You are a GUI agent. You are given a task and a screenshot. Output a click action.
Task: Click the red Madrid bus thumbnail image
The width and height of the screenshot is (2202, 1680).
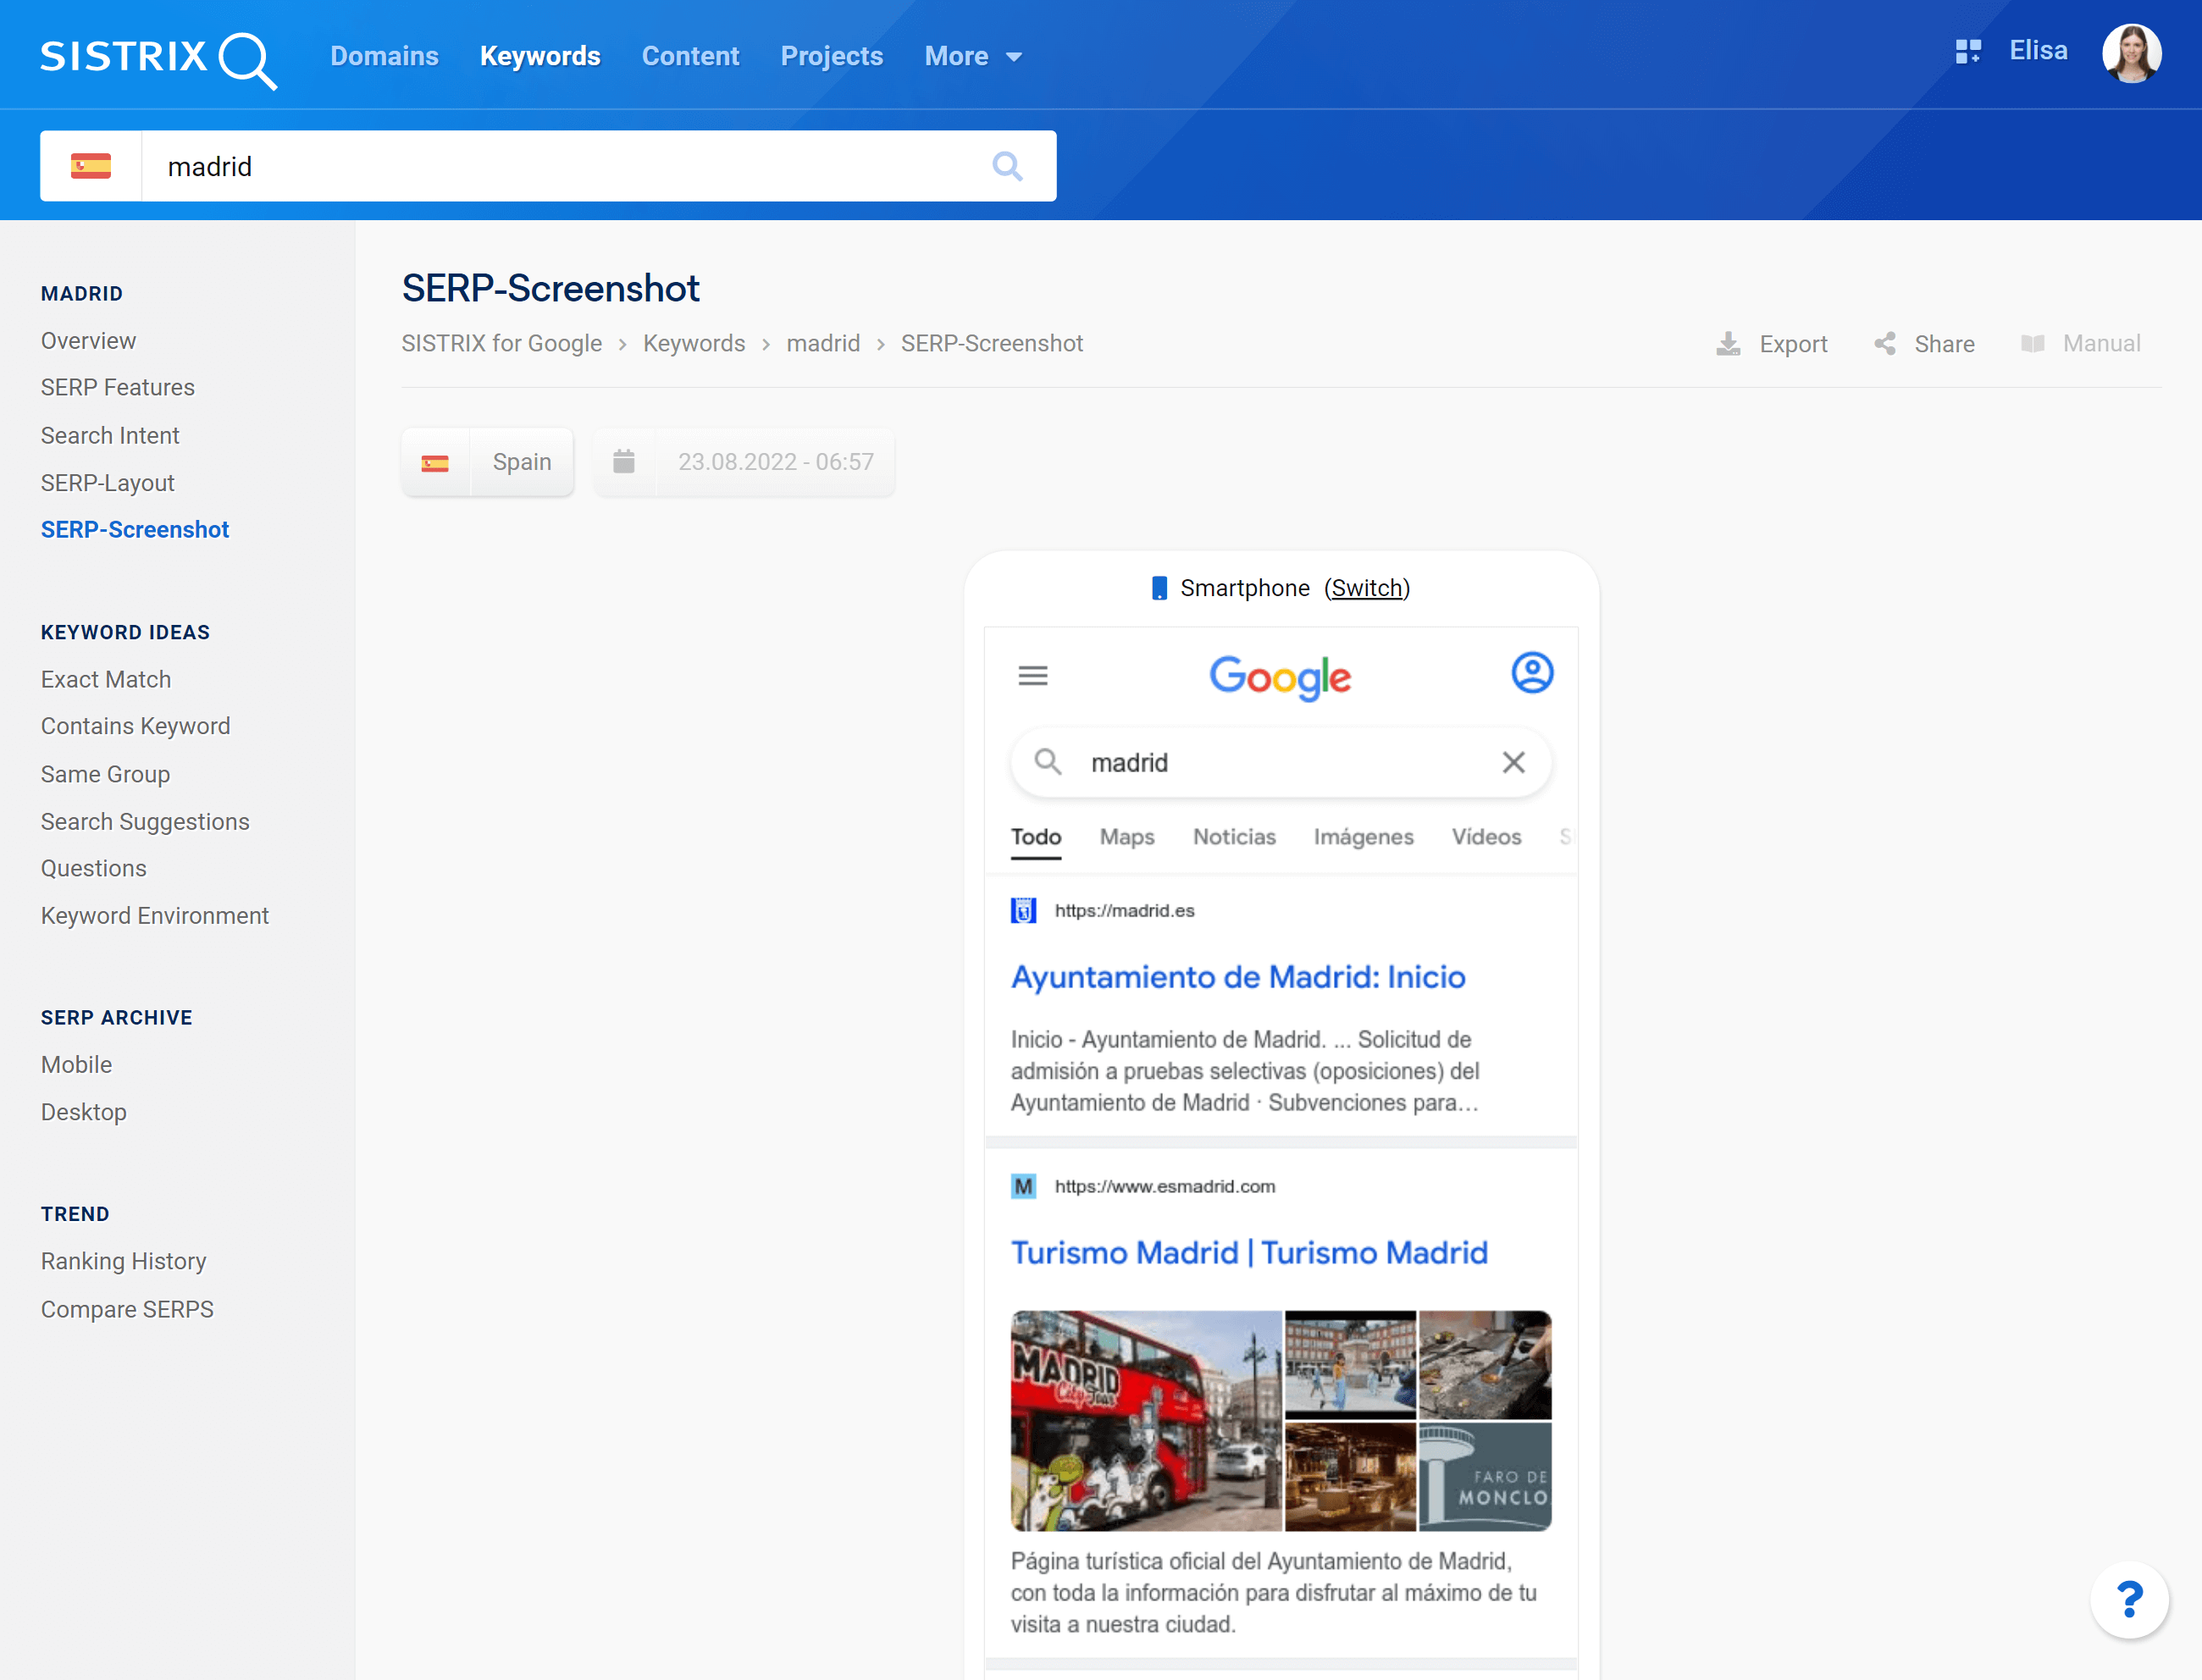1145,1420
